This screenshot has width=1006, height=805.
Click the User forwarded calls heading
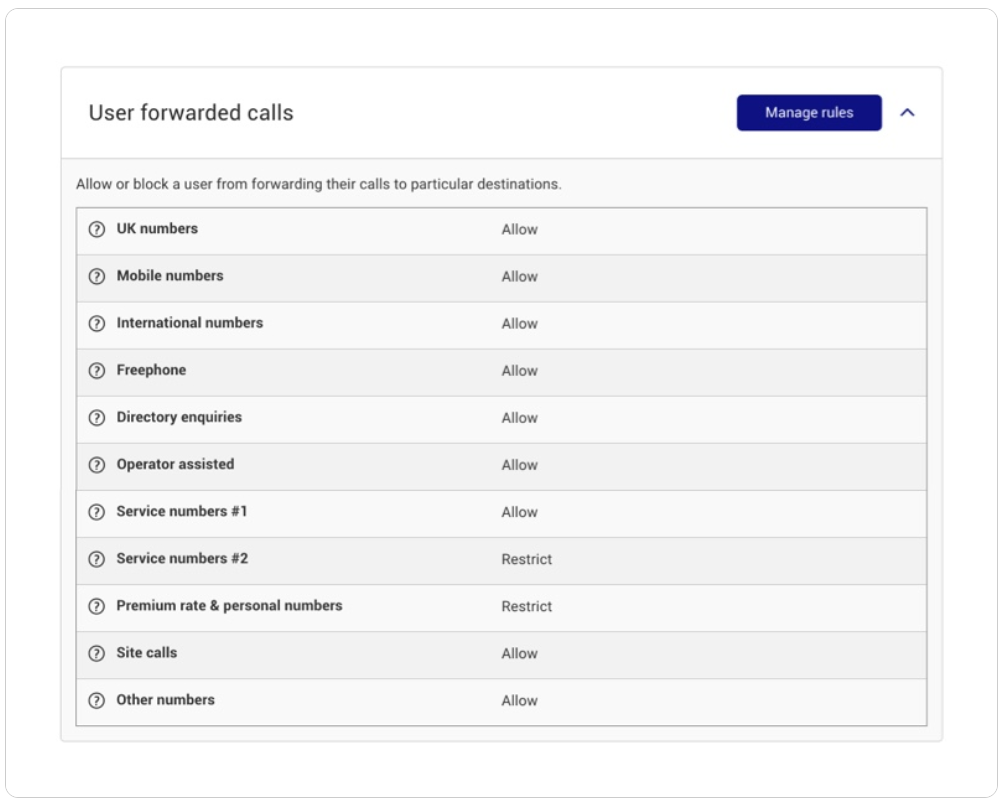pos(191,113)
